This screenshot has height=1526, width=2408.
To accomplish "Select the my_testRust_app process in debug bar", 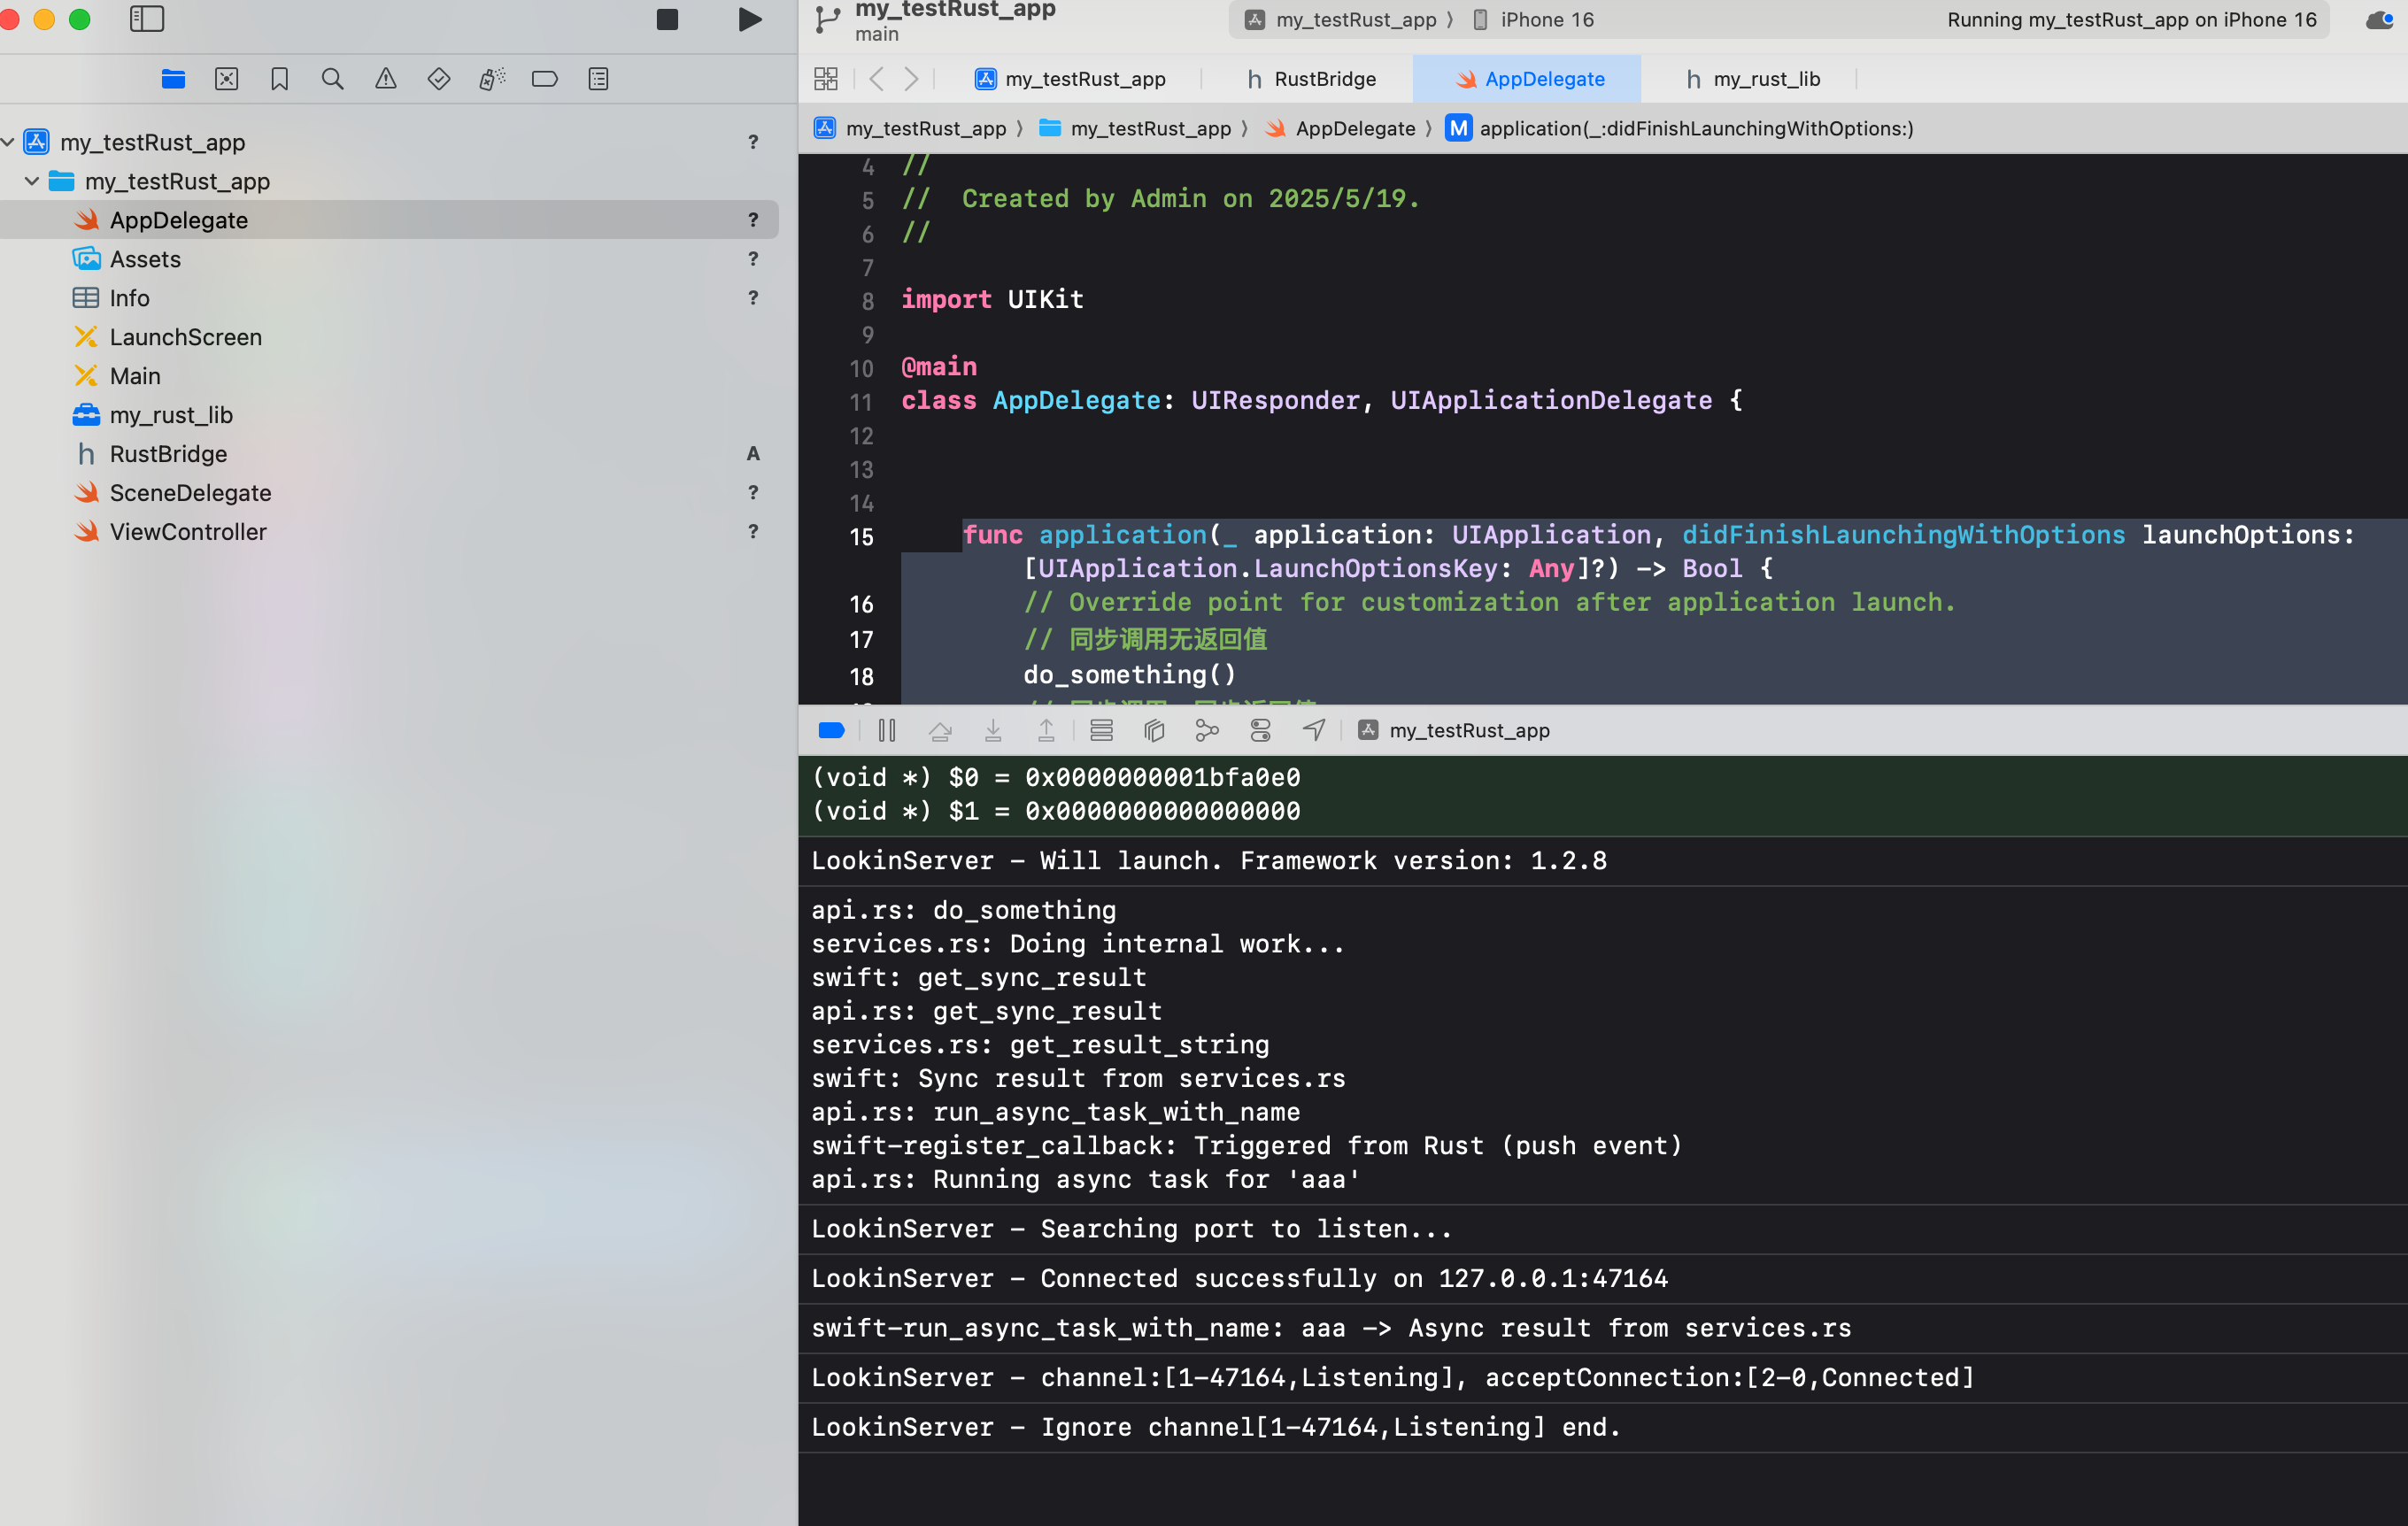I will point(1454,731).
